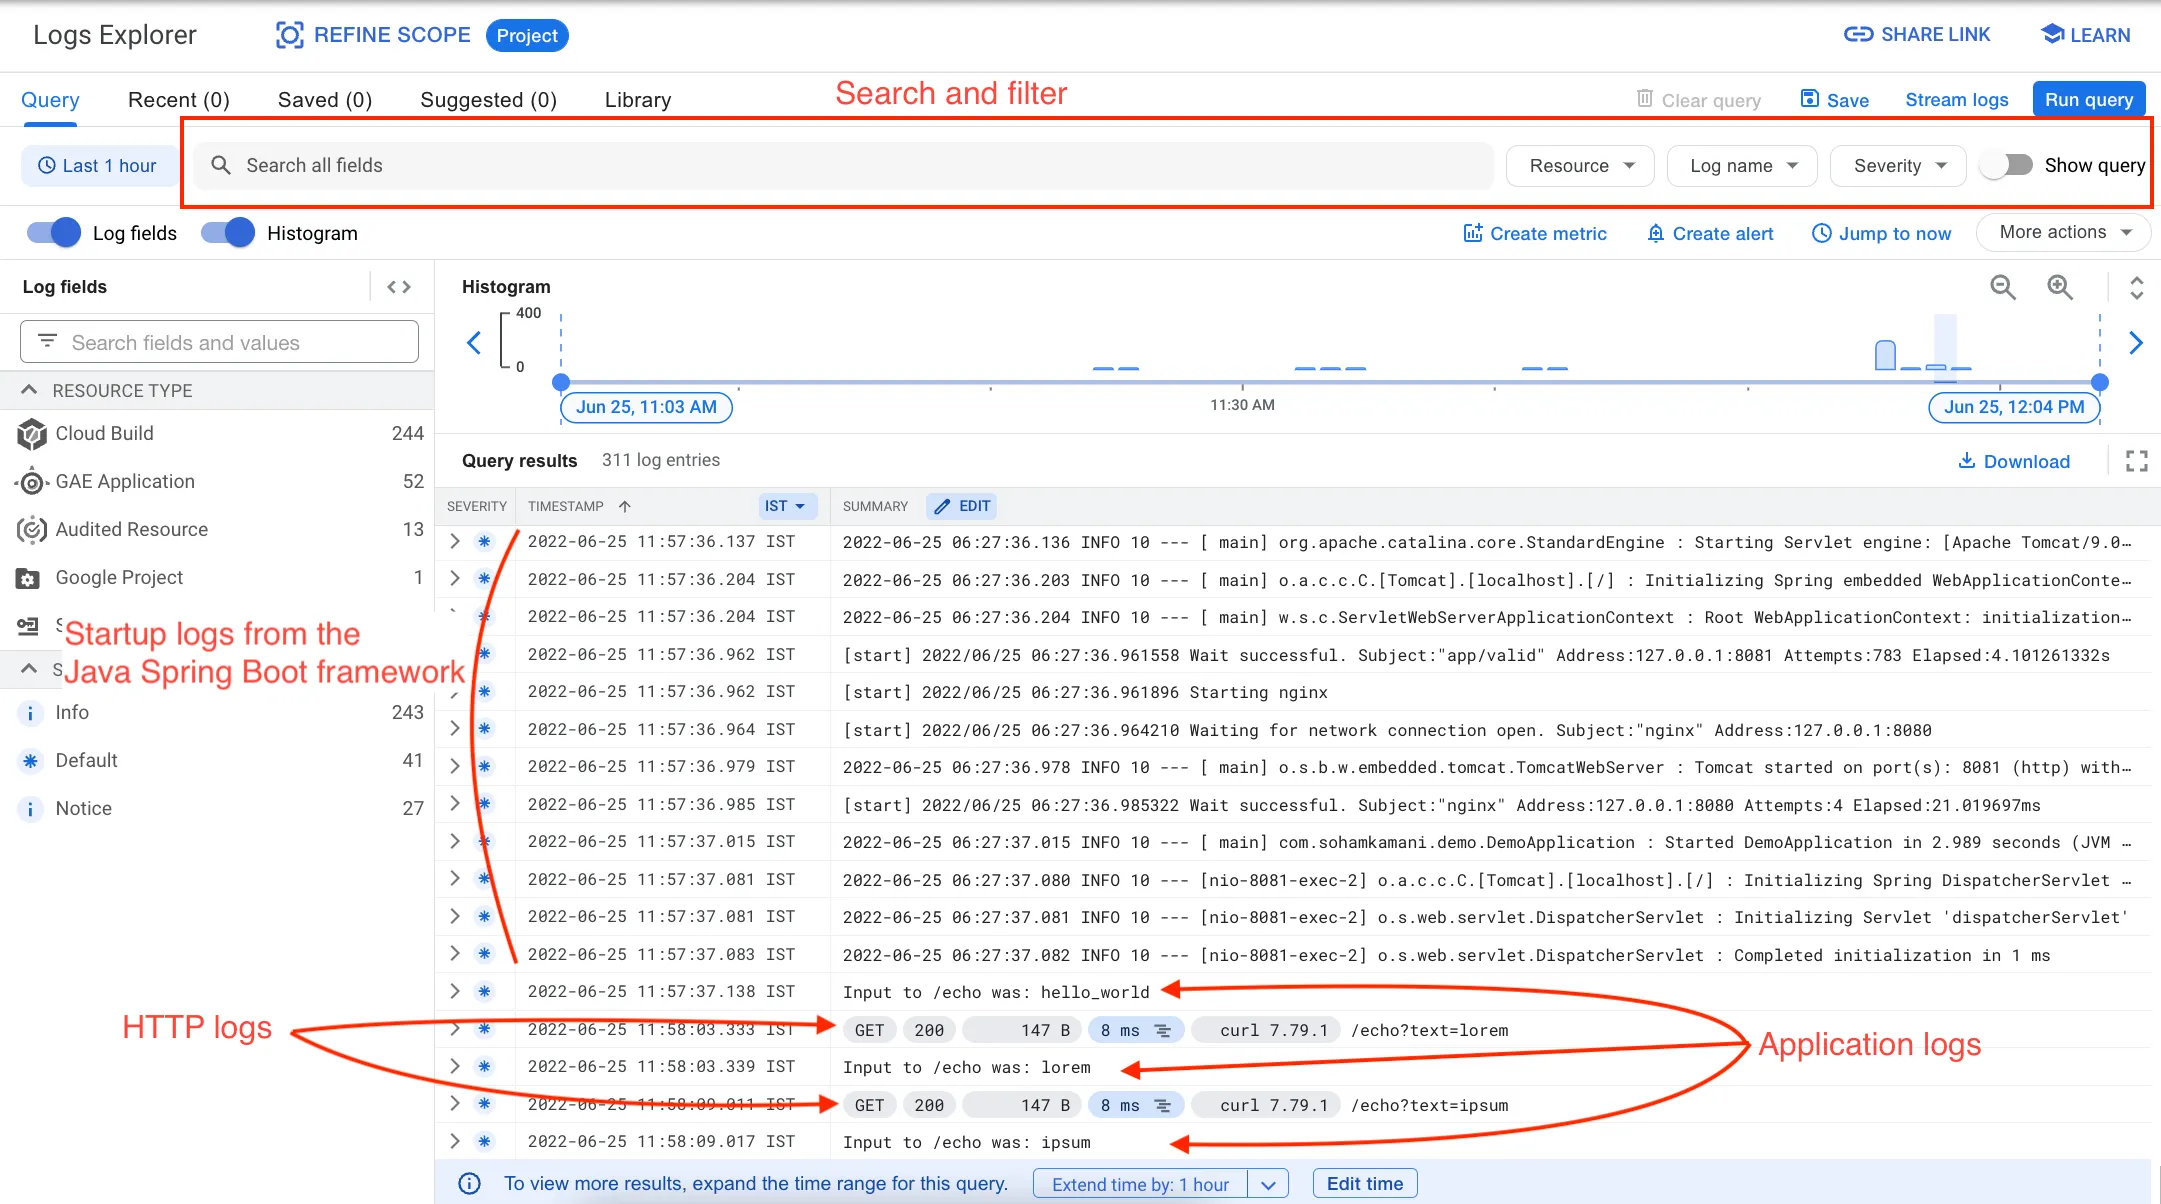Enable Show query mode
The width and height of the screenshot is (2161, 1204).
click(x=2006, y=165)
